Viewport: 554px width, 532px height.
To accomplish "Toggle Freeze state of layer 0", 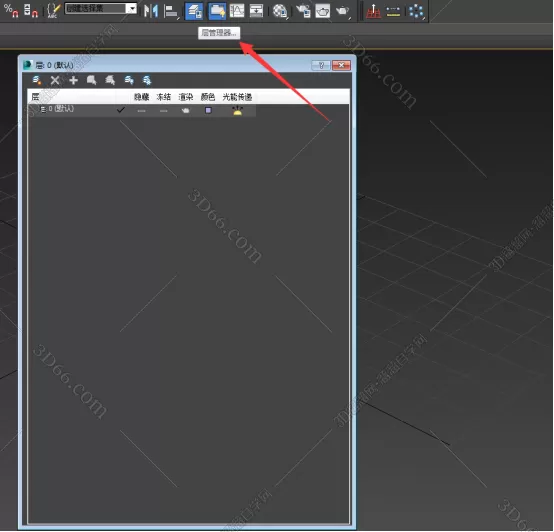I will pos(164,111).
